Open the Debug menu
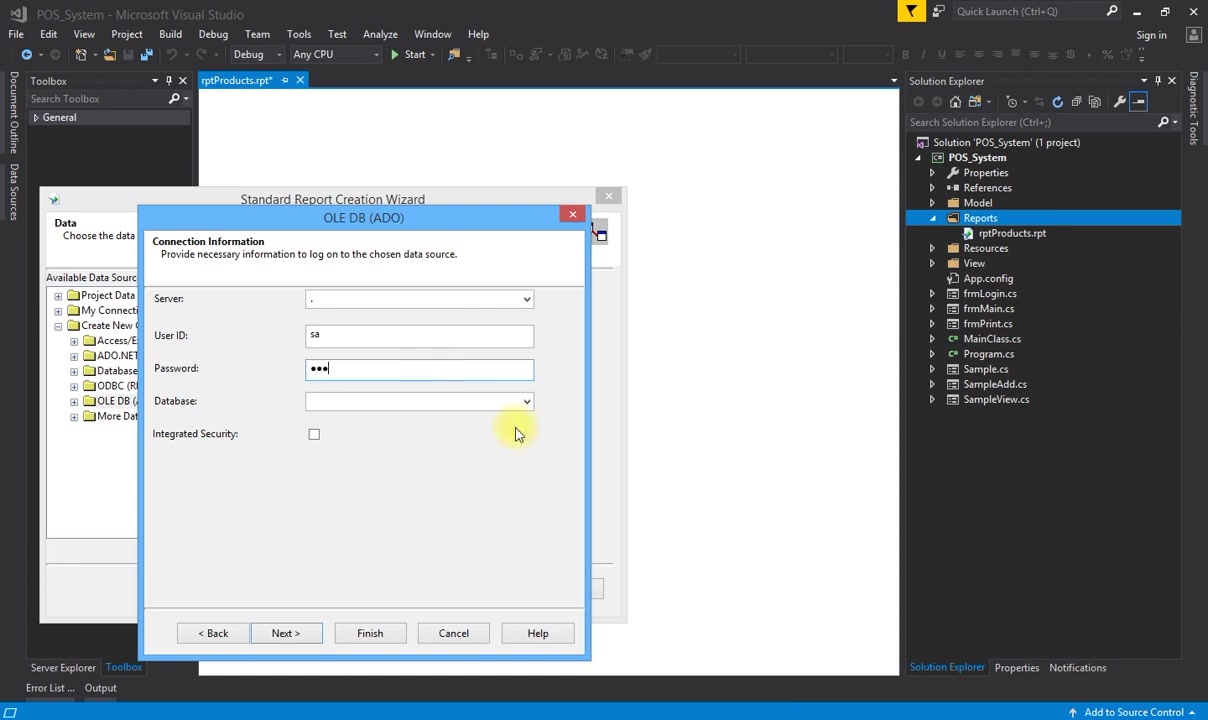Image resolution: width=1208 pixels, height=720 pixels. [x=213, y=34]
